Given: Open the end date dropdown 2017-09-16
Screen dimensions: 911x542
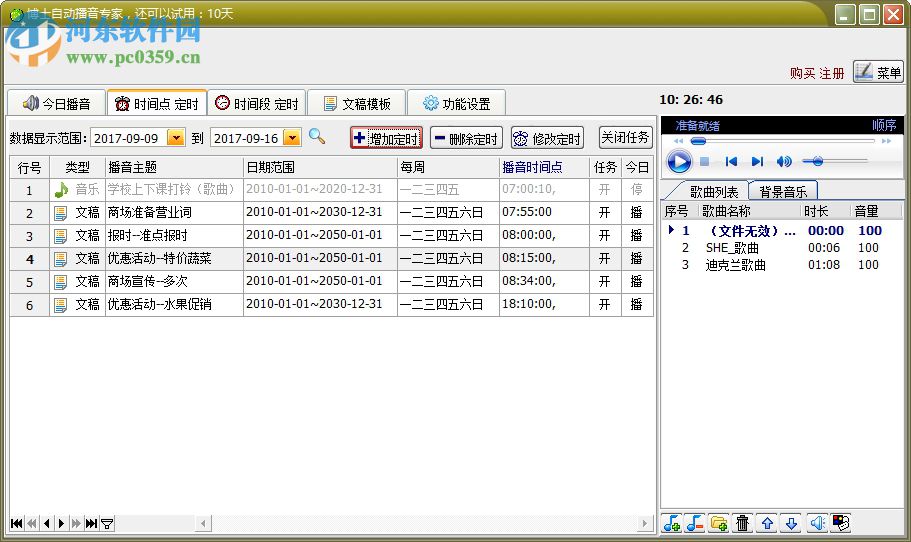Looking at the screenshot, I should pyautogui.click(x=292, y=138).
